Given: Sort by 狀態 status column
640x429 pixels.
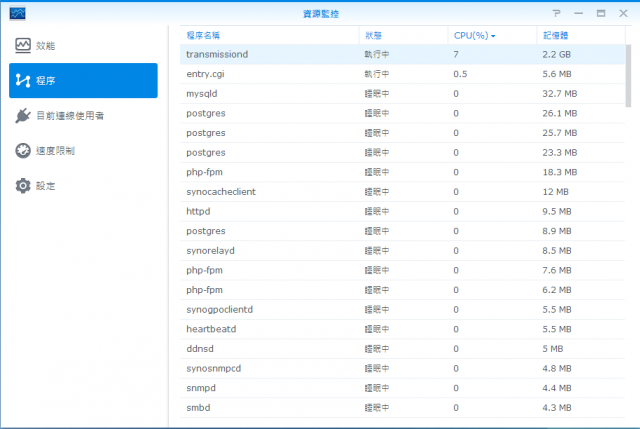Looking at the screenshot, I should click(403, 36).
